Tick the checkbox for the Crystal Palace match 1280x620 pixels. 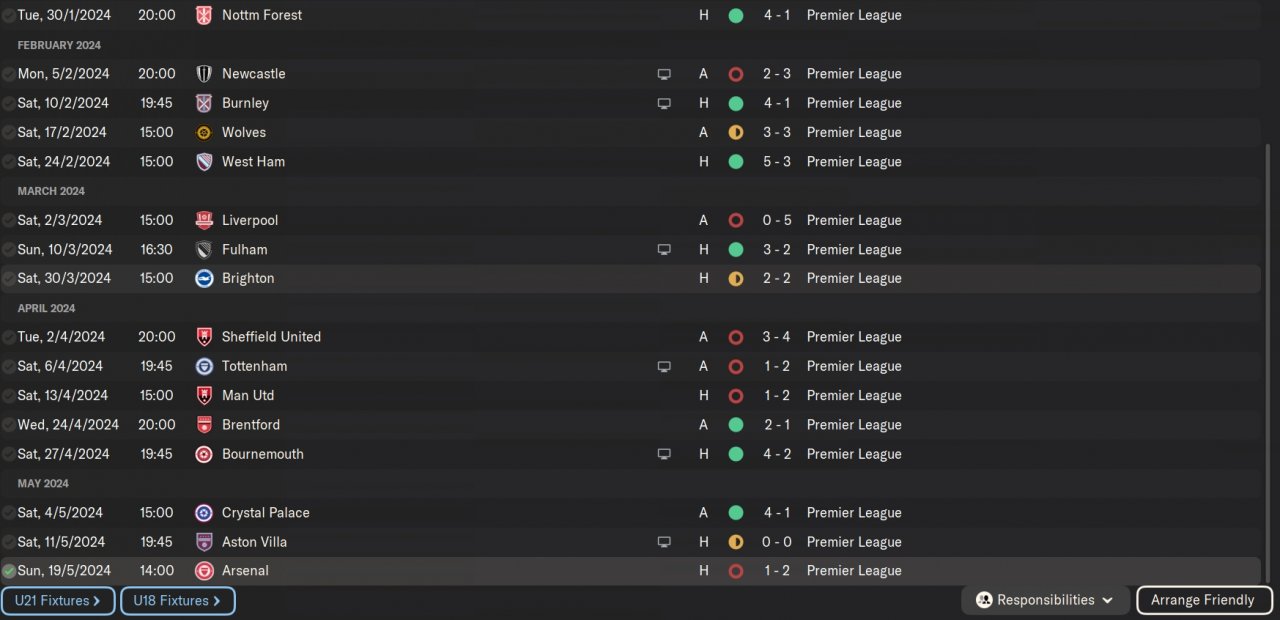[x=9, y=513]
